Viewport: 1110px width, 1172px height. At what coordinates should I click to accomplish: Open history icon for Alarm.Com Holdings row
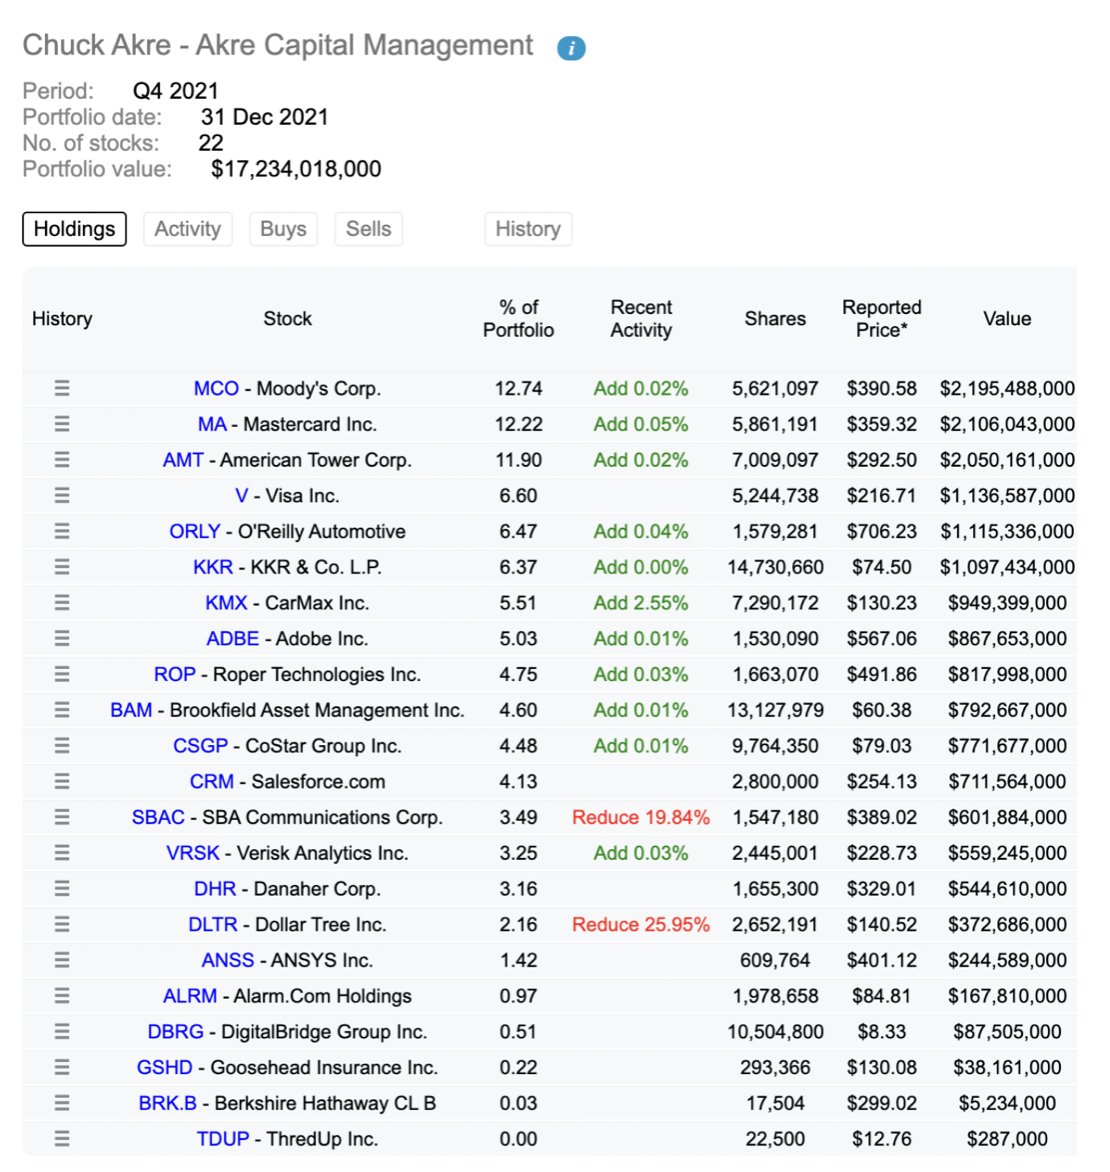coord(62,996)
